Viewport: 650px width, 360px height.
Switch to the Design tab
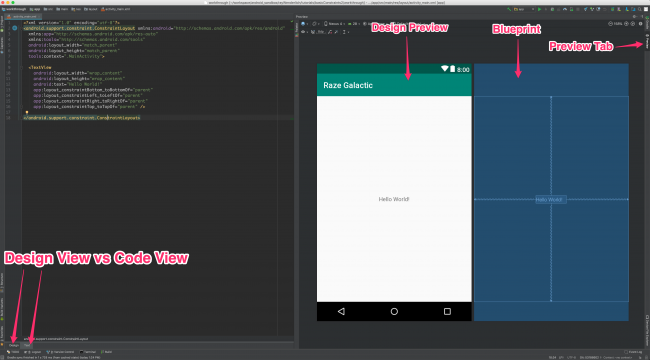pyautogui.click(x=14, y=345)
